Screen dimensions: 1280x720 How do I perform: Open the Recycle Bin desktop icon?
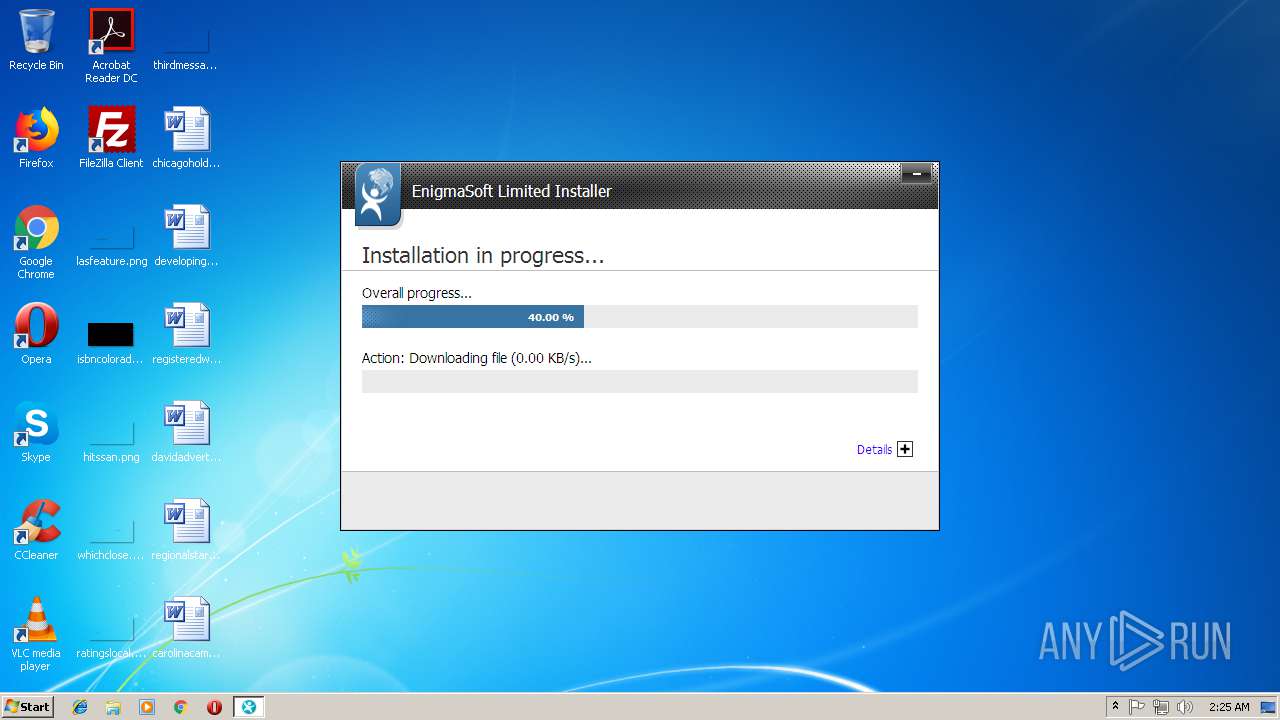(x=36, y=40)
